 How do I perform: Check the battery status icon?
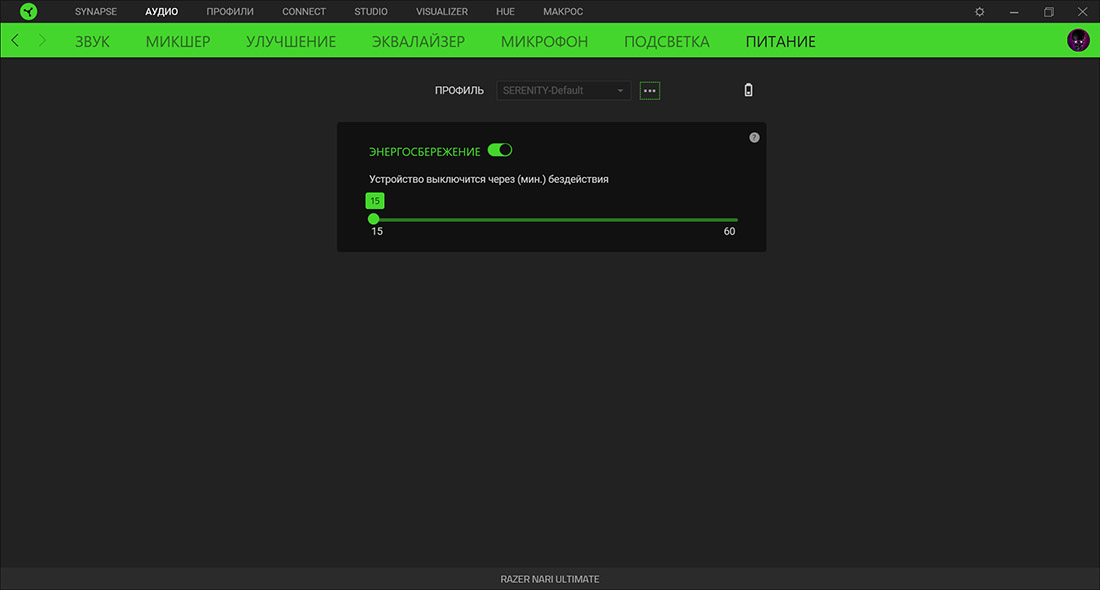(749, 90)
